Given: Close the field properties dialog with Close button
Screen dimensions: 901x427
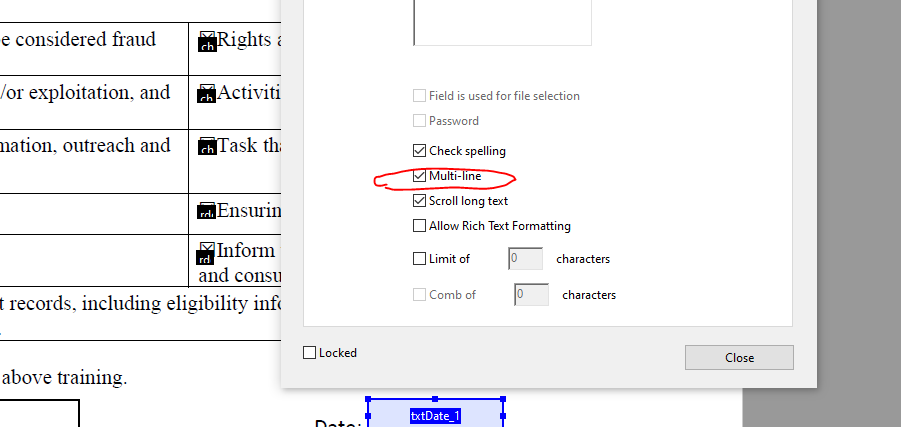Looking at the screenshot, I should pyautogui.click(x=739, y=357).
